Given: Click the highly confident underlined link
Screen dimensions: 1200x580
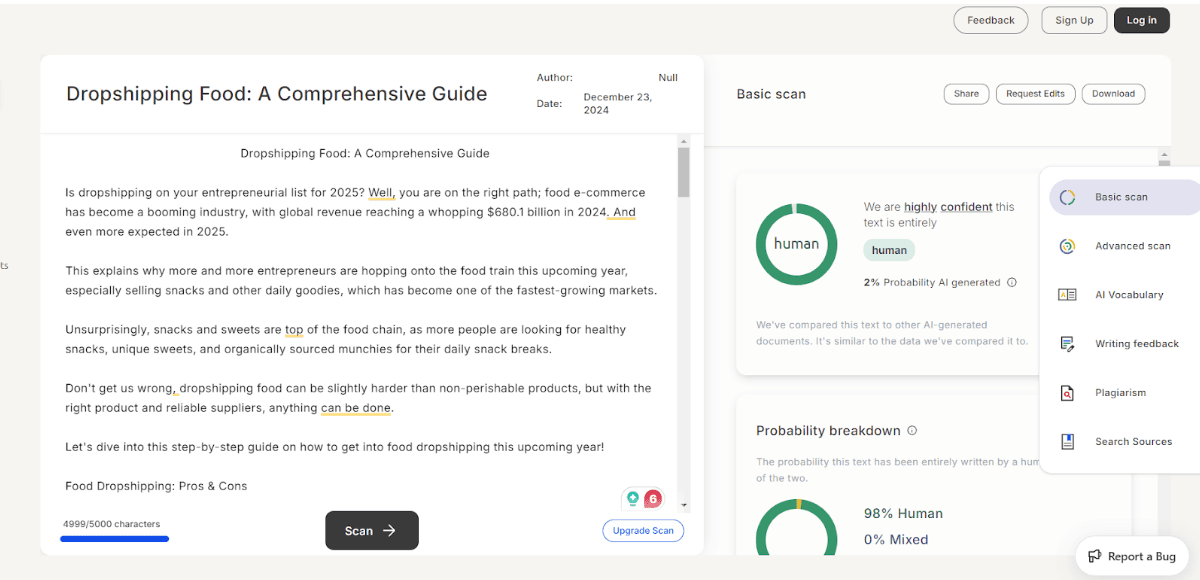Looking at the screenshot, I should click(948, 207).
